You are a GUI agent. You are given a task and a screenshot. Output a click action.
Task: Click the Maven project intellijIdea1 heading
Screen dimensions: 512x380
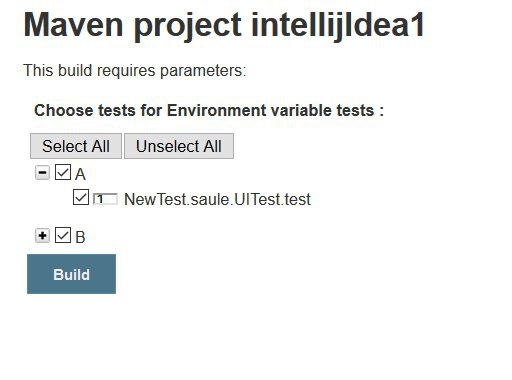pyautogui.click(x=224, y=26)
